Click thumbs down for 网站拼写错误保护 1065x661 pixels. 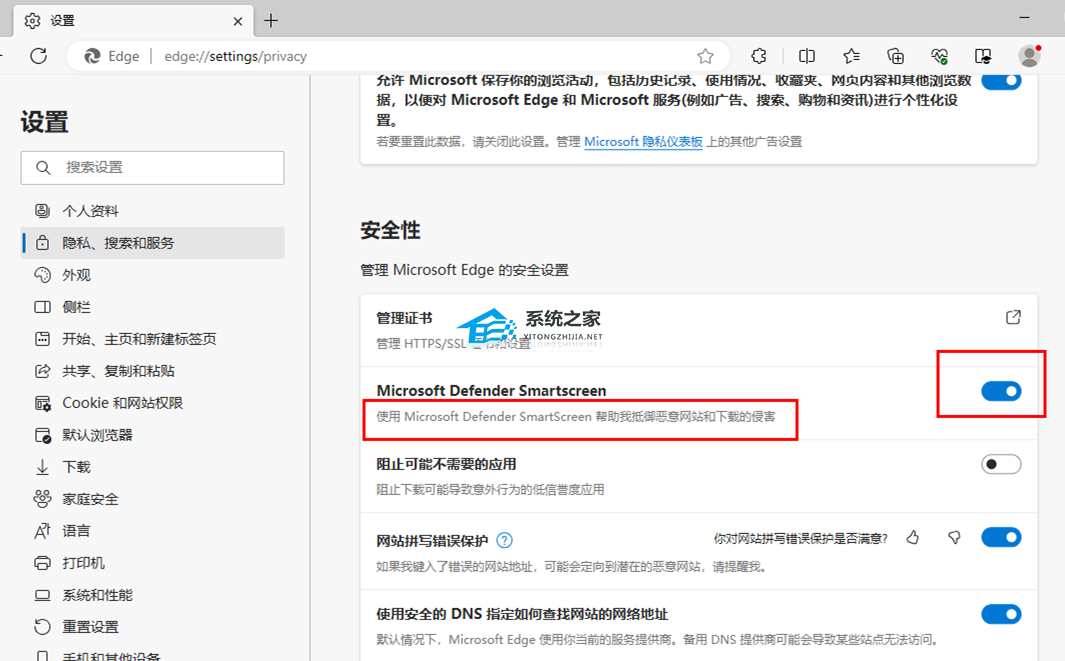point(954,538)
